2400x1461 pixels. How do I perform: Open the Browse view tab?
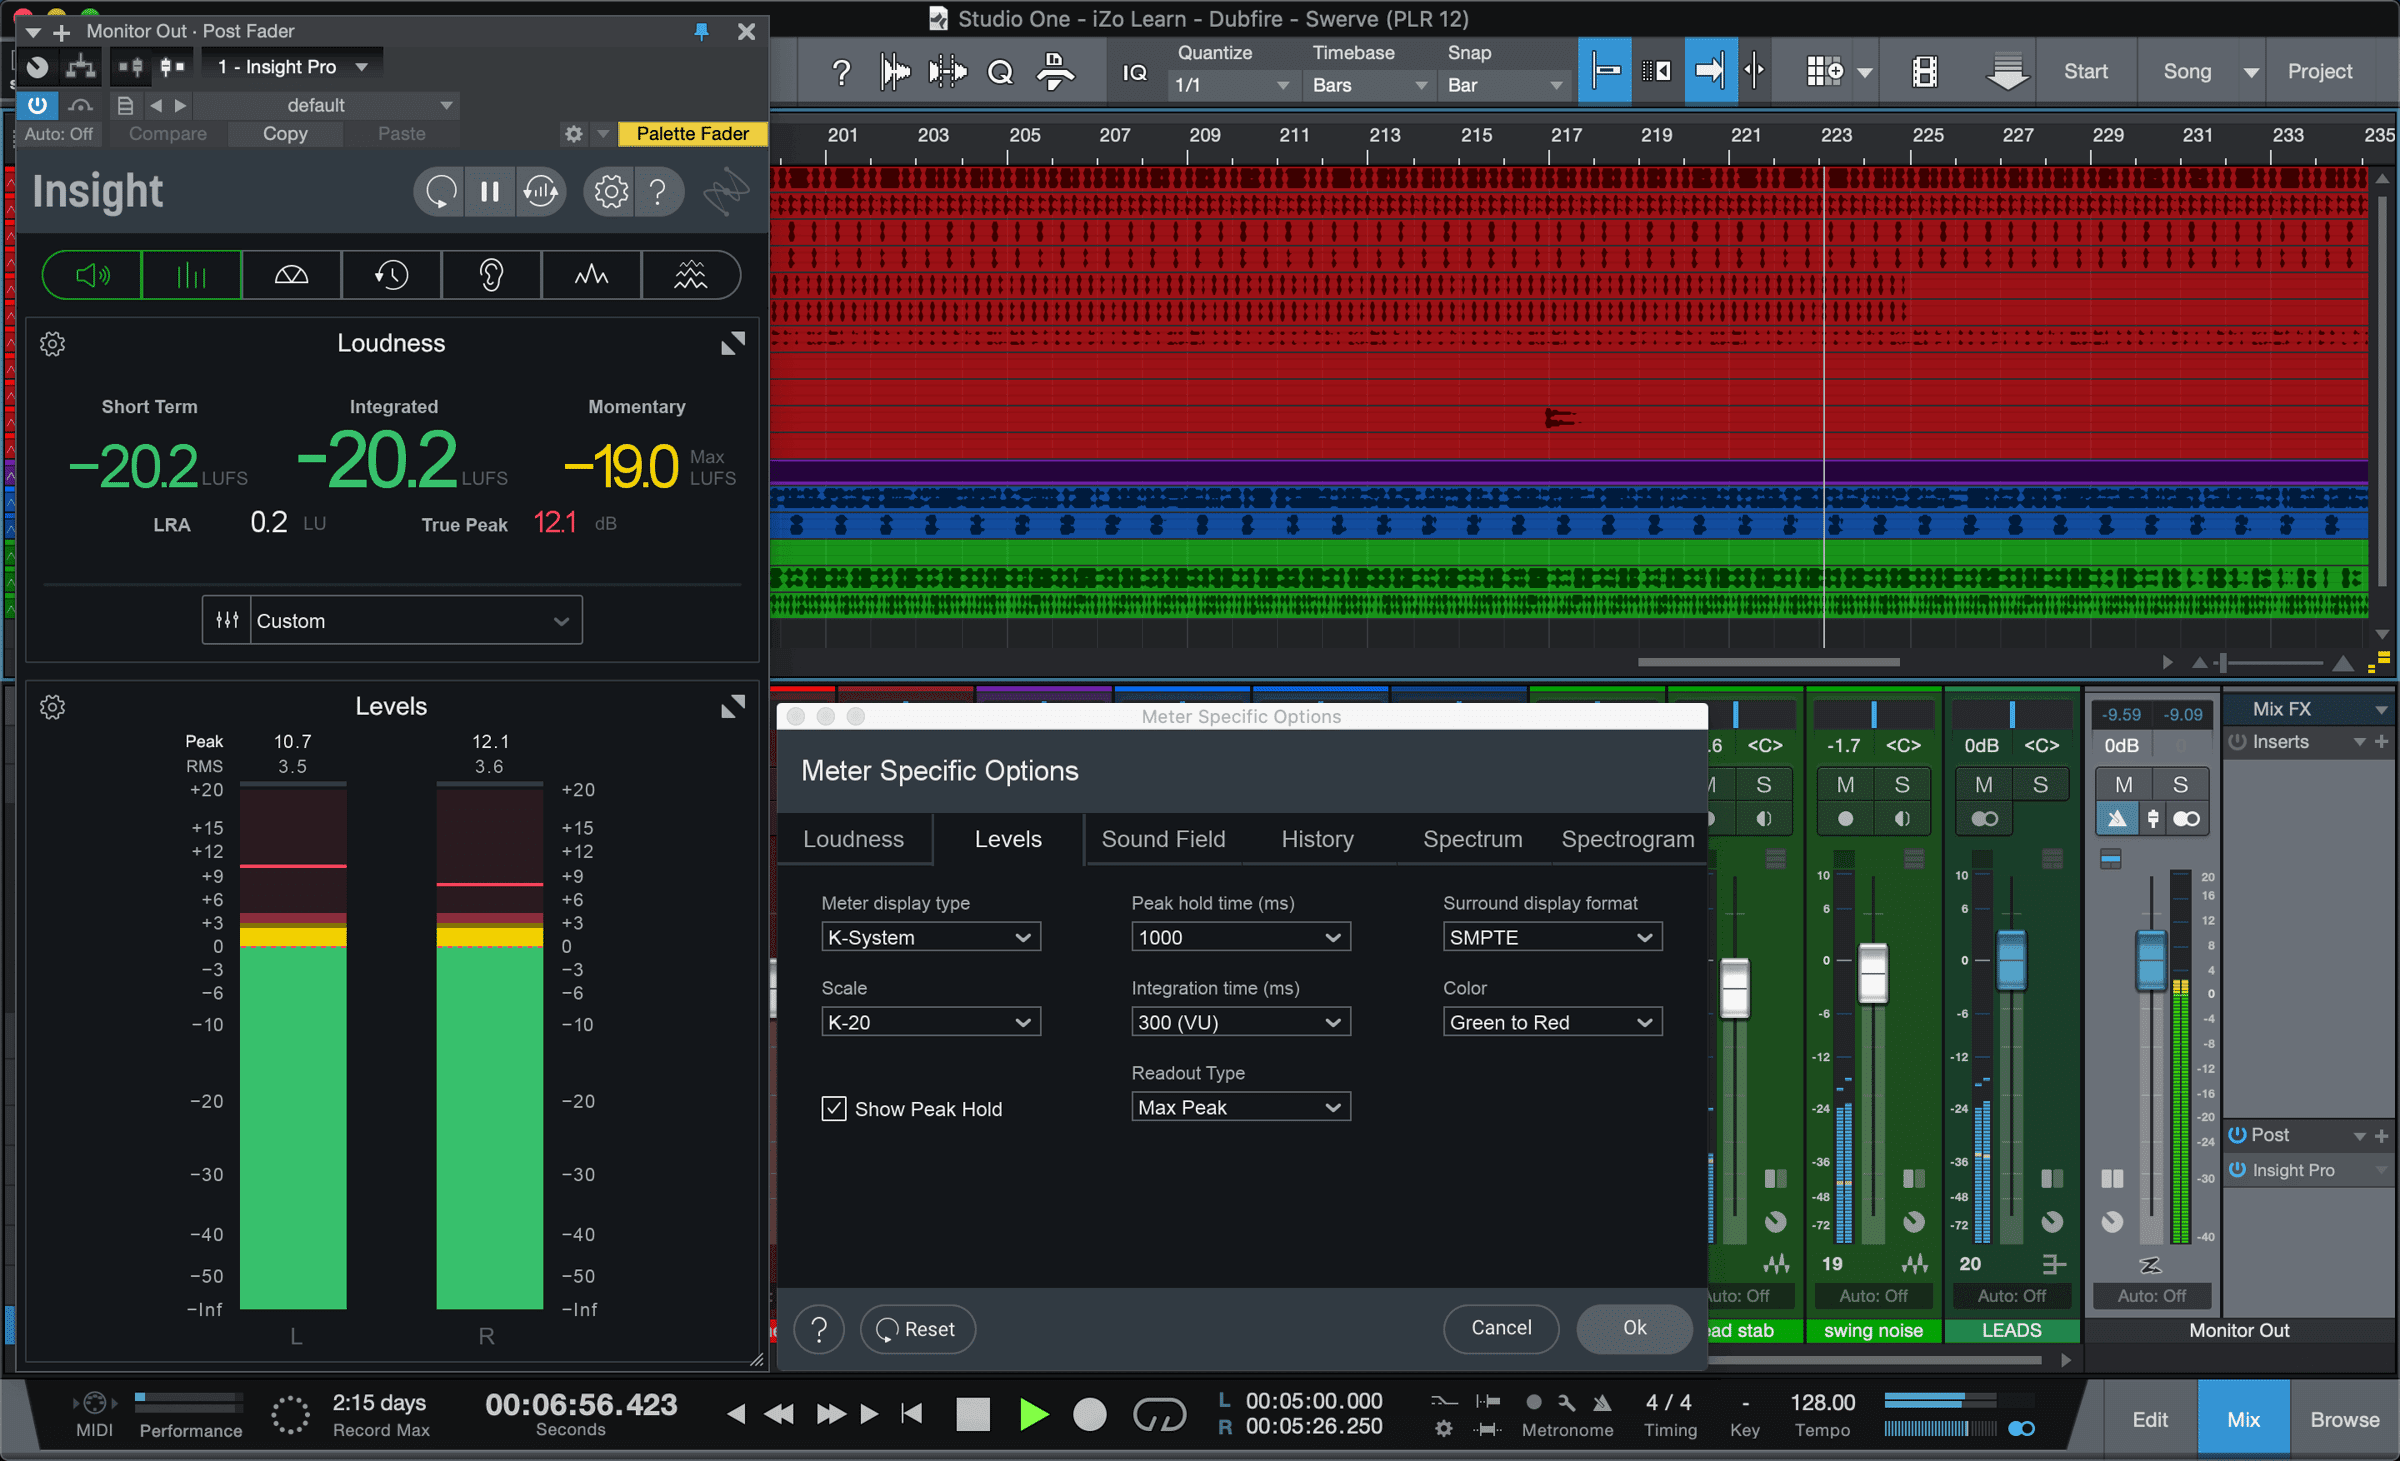coord(2344,1419)
